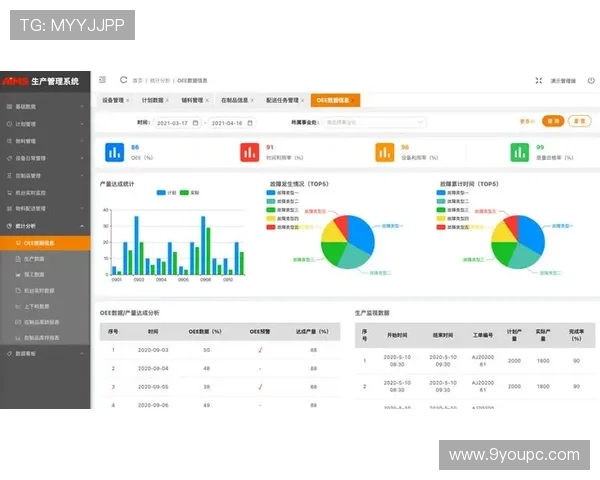Collapse the 统计分析 sidebar section
The image size is (600, 480).
pos(45,226)
